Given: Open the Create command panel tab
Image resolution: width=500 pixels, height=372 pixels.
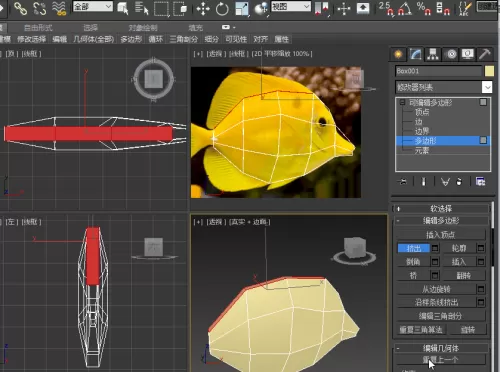Looking at the screenshot, I should point(398,54).
